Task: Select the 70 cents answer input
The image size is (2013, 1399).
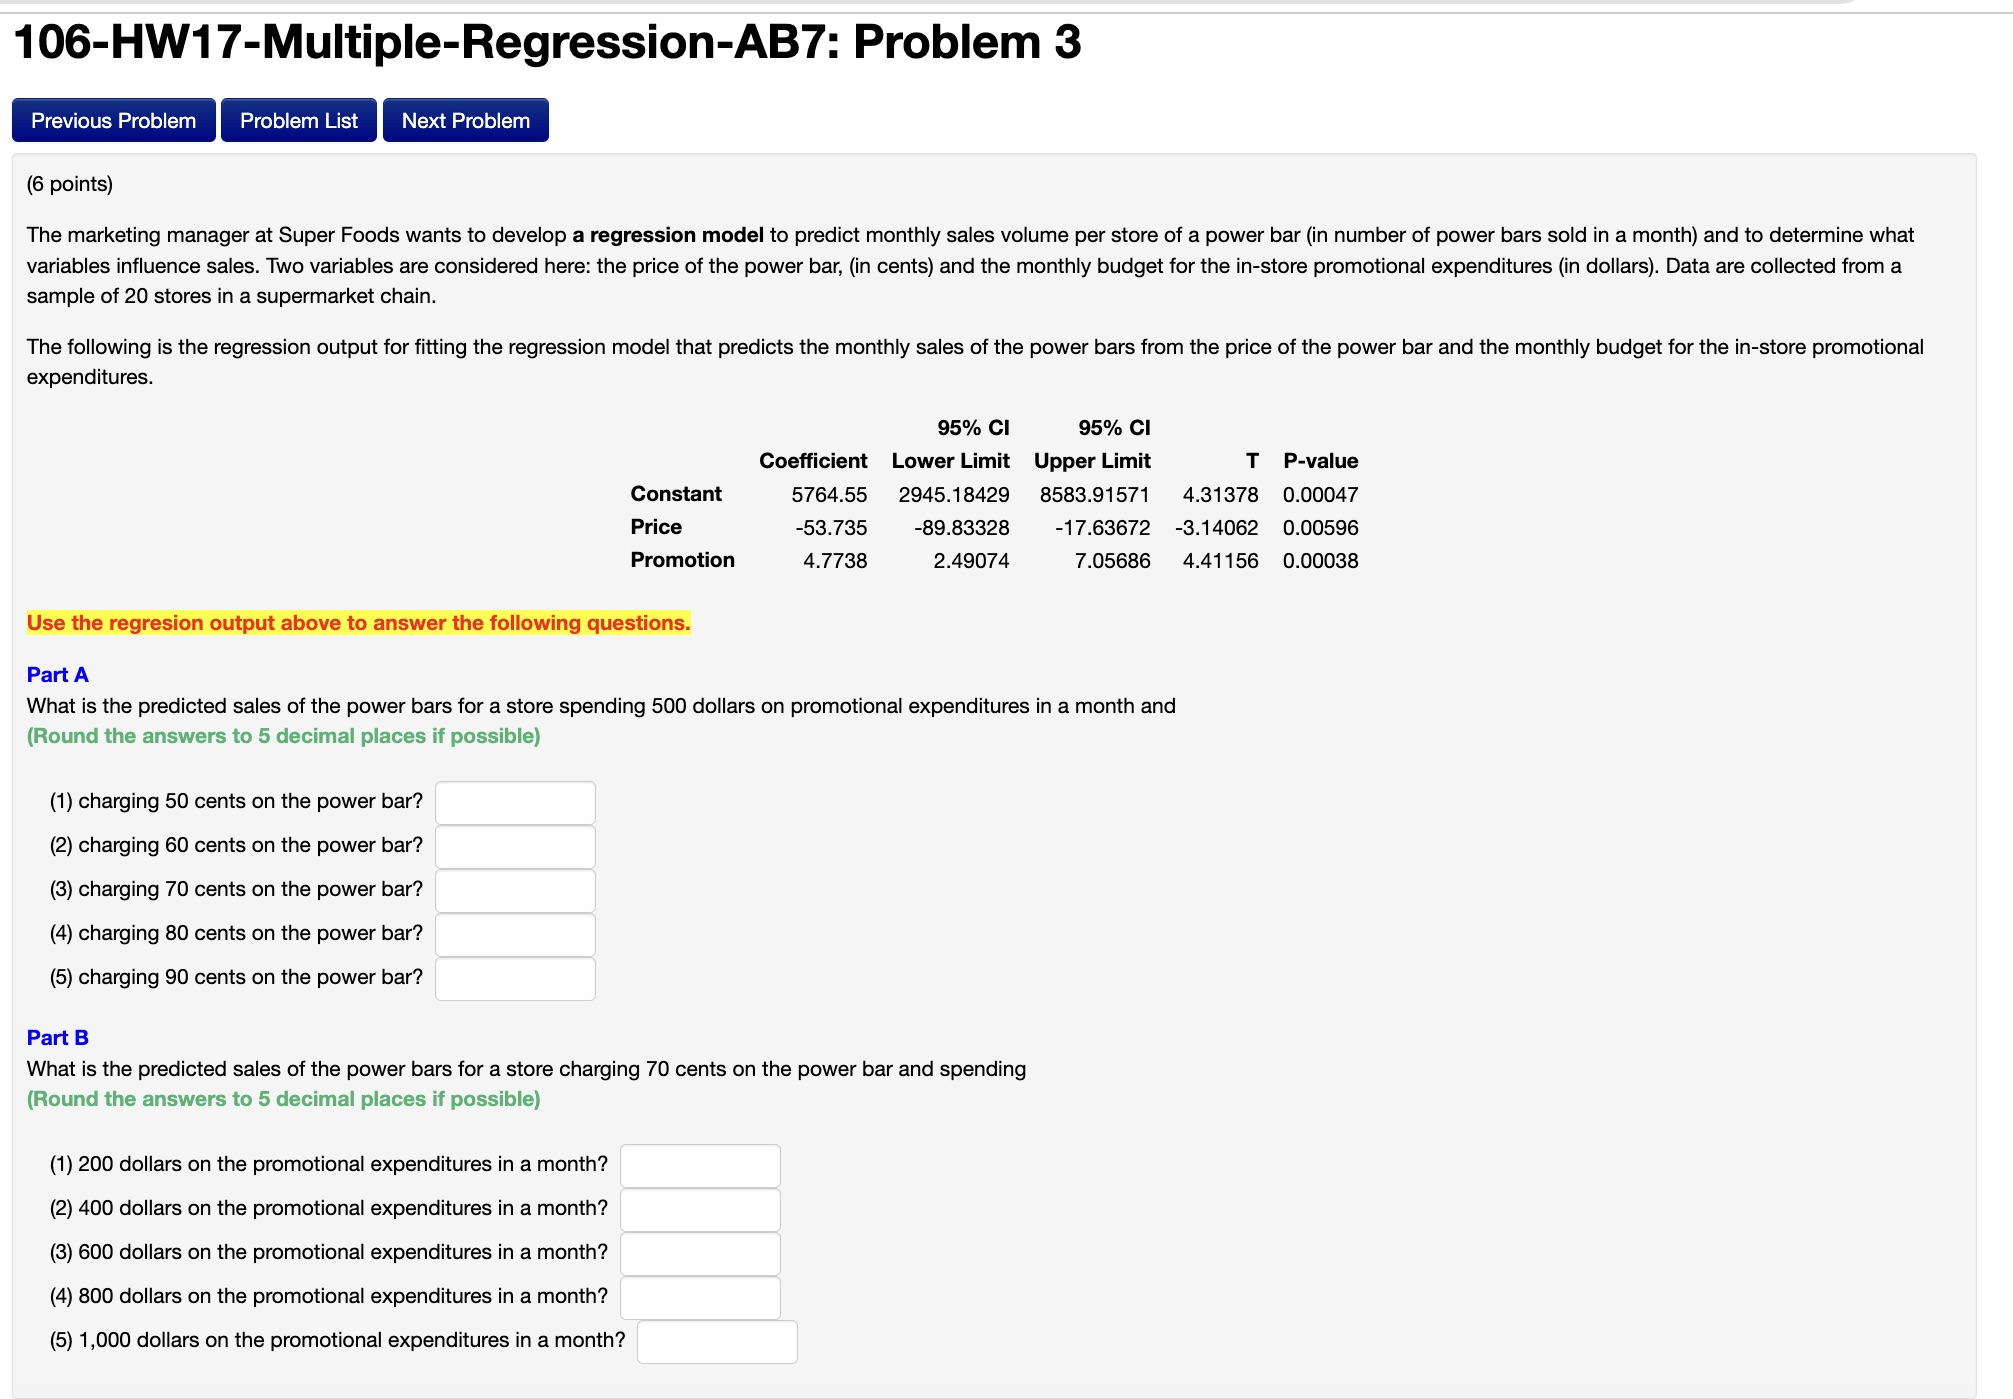Action: tap(515, 891)
